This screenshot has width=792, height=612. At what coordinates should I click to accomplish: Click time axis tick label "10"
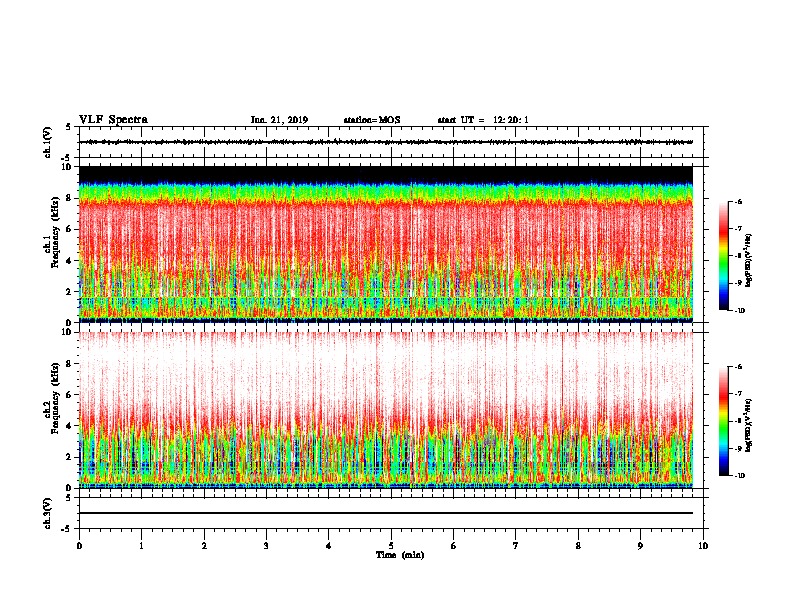click(703, 546)
